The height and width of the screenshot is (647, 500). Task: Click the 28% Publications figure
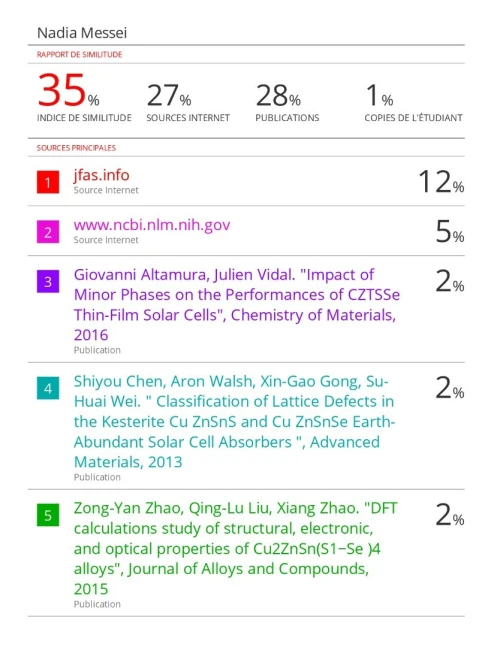(x=278, y=95)
